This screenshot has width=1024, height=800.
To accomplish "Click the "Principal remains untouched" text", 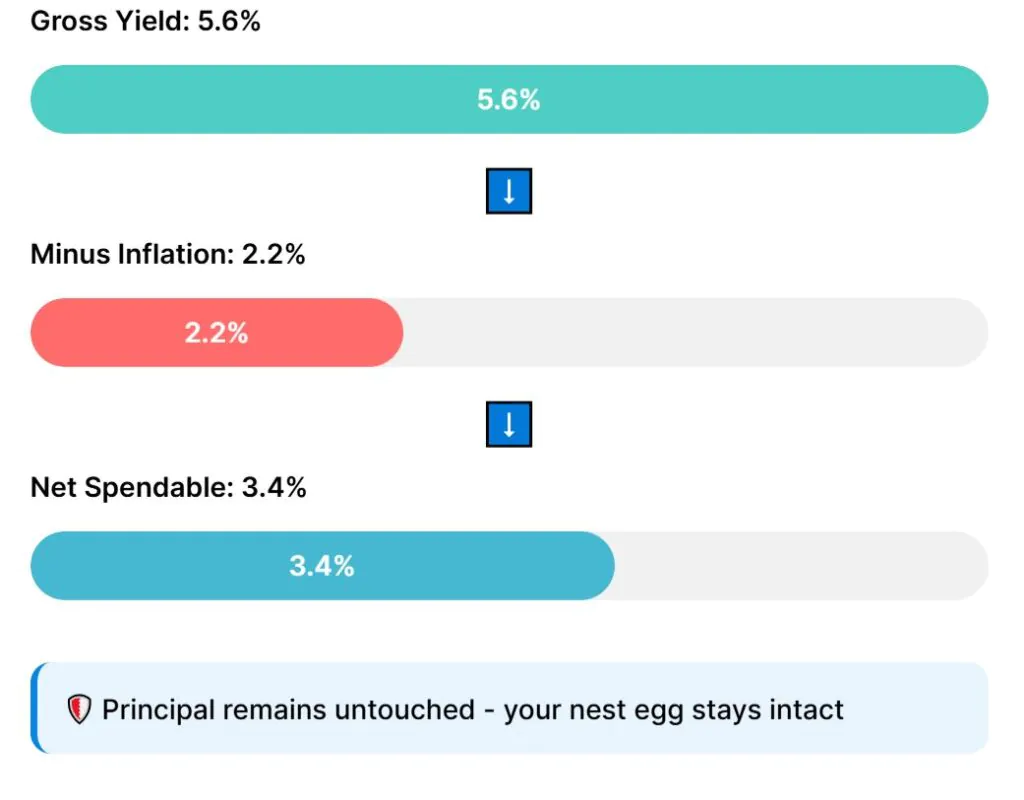I will [x=288, y=710].
